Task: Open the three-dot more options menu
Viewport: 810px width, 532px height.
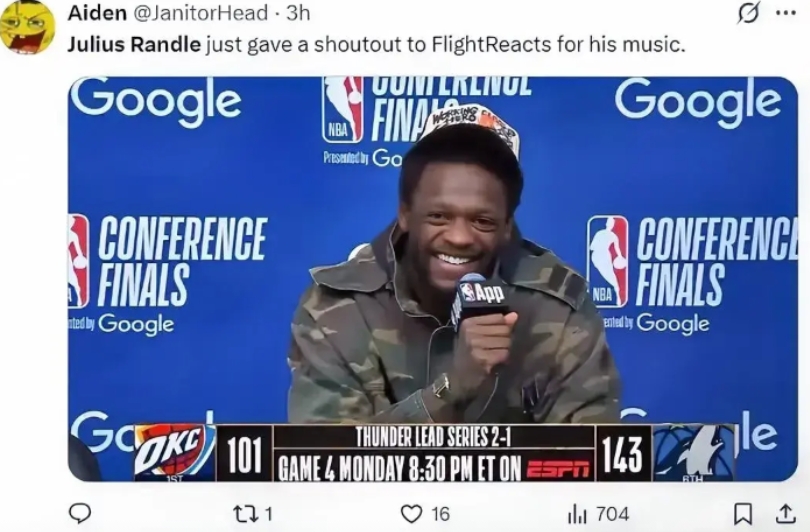Action: pyautogui.click(x=786, y=14)
